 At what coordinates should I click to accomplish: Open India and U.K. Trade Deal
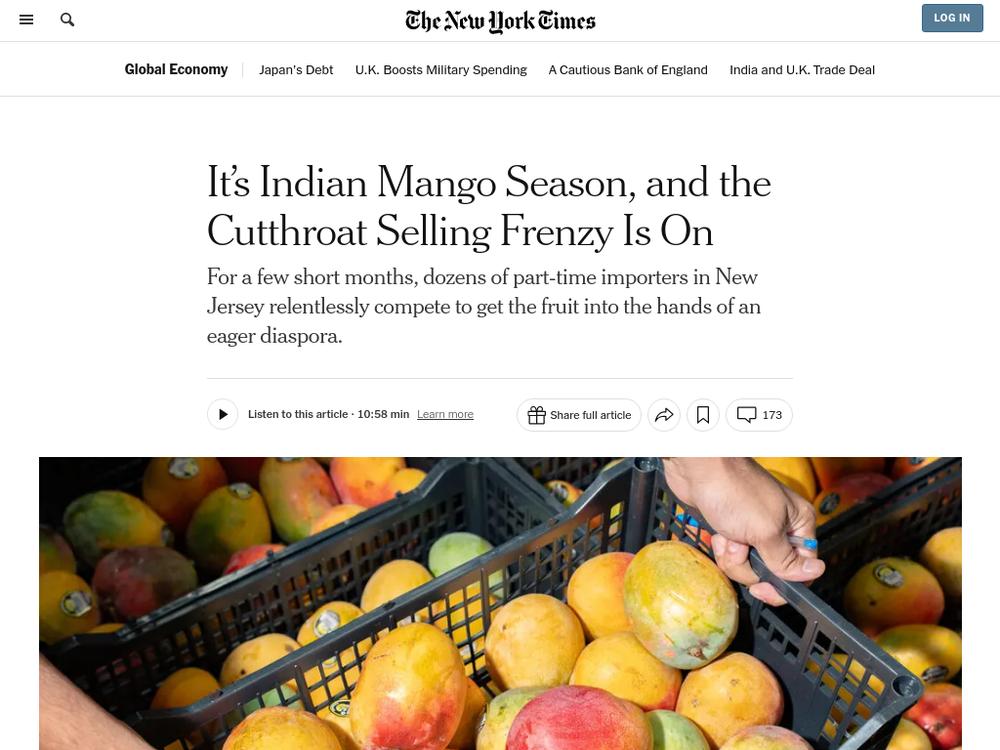pyautogui.click(x=802, y=70)
